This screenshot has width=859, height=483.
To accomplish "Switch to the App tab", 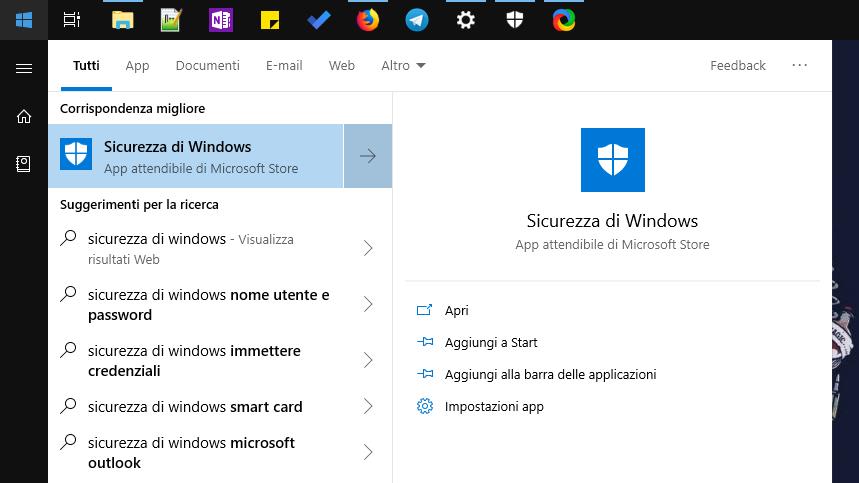I will [137, 66].
